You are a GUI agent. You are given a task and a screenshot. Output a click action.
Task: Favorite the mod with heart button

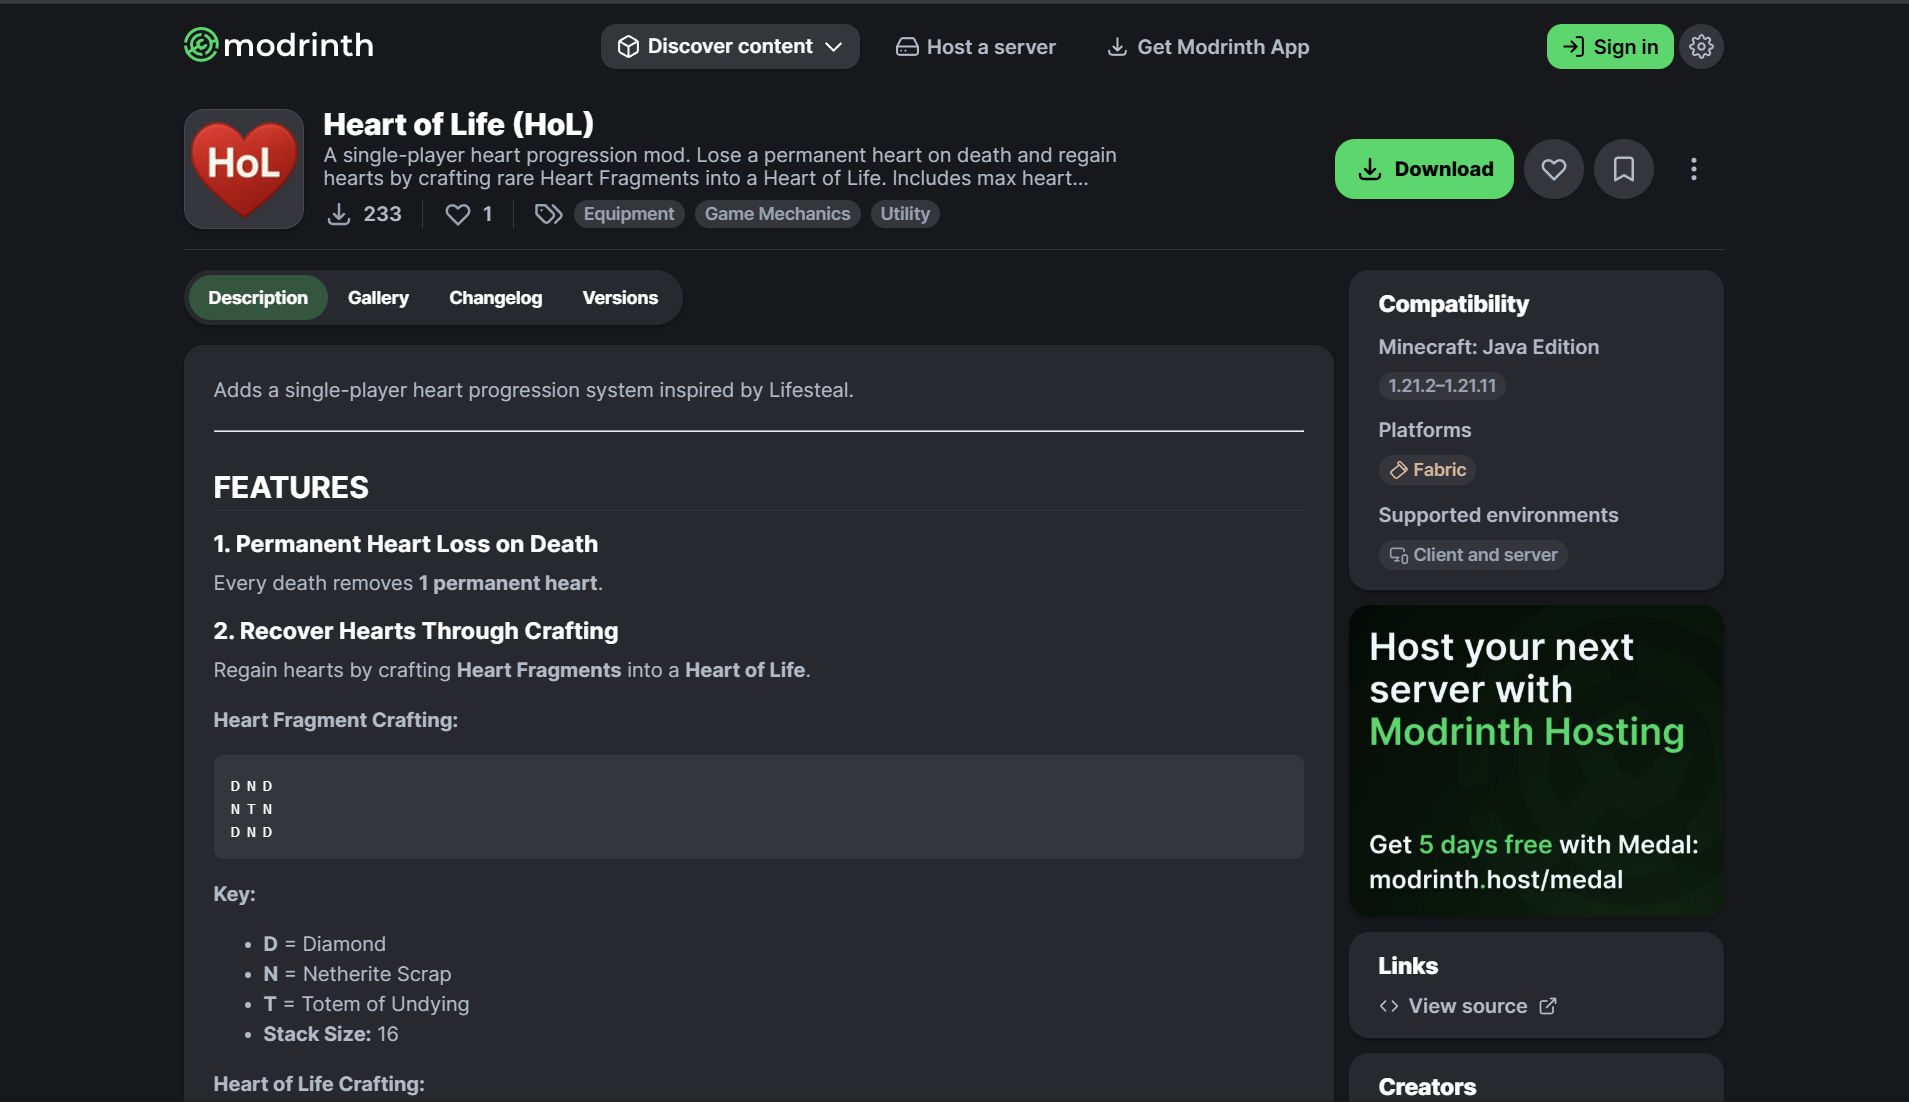1553,169
